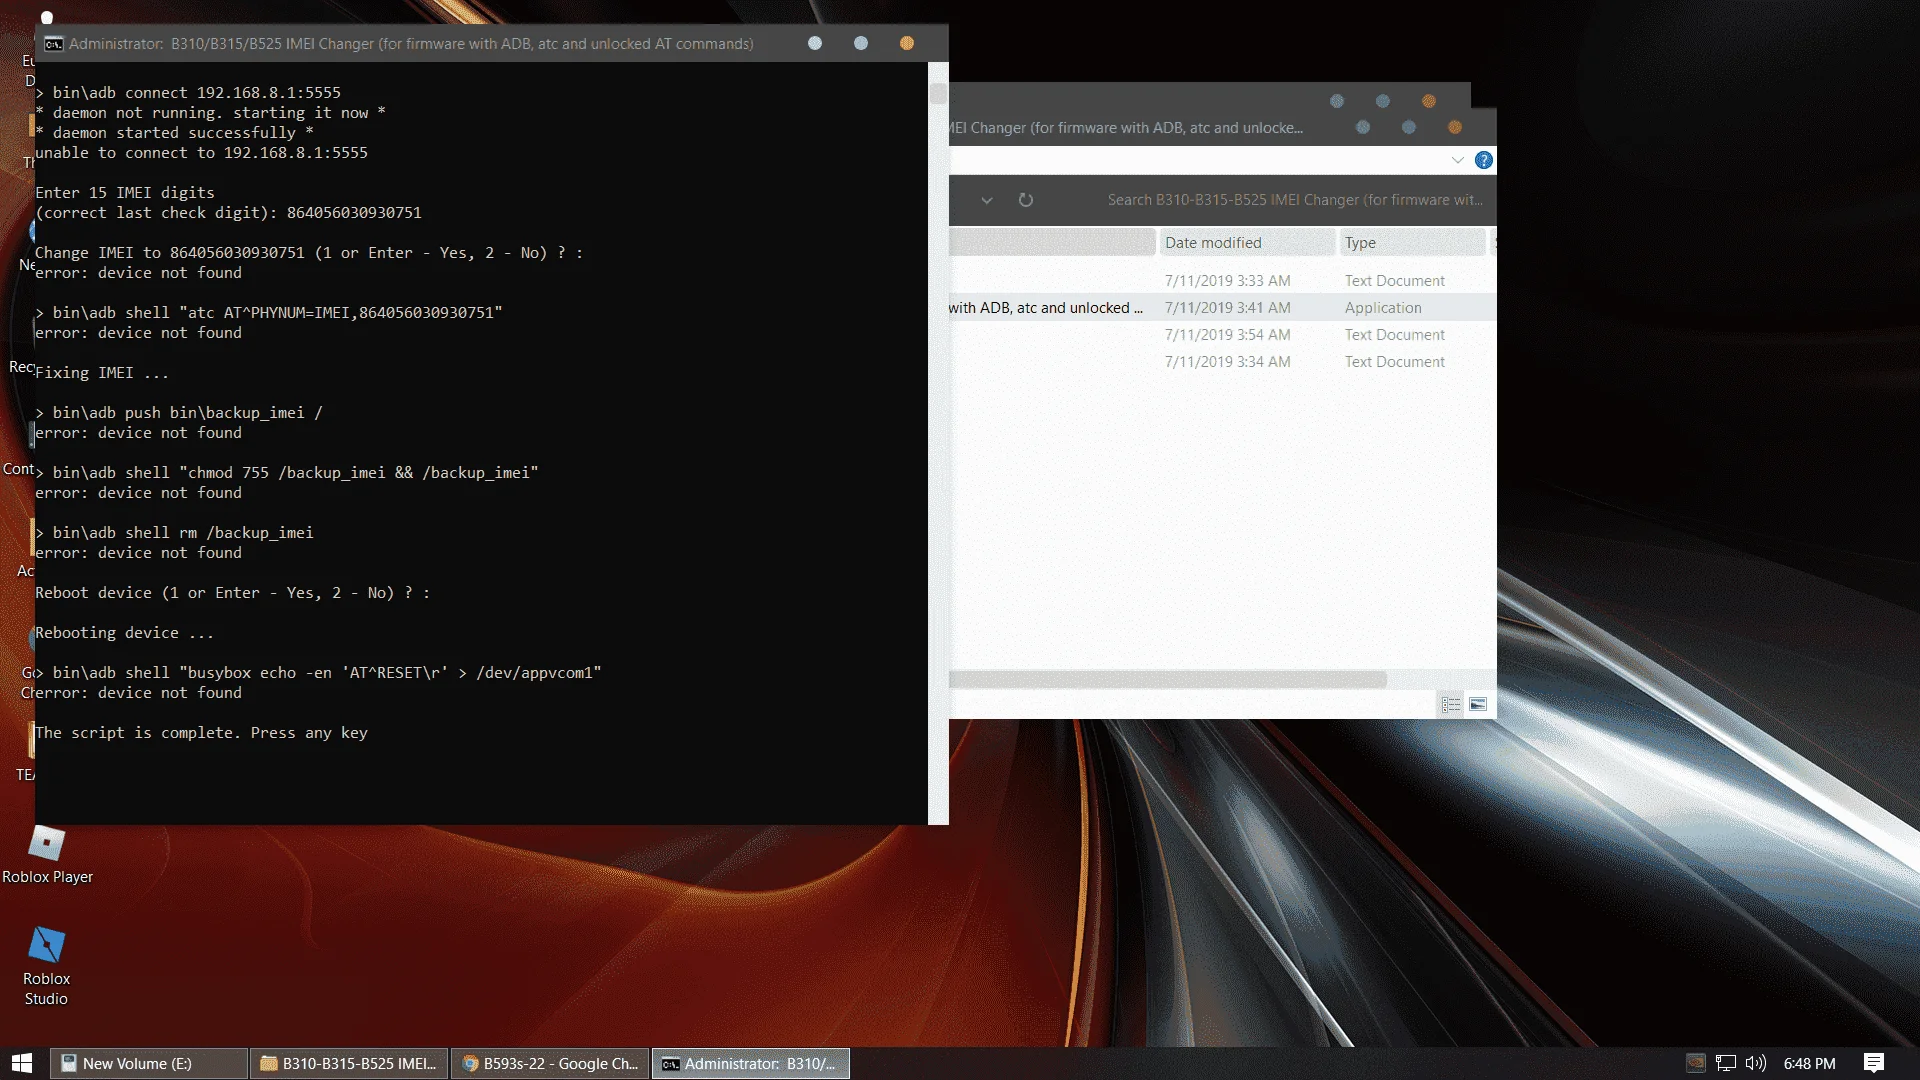
Task: Sort files by Type column
Action: tap(1412, 242)
